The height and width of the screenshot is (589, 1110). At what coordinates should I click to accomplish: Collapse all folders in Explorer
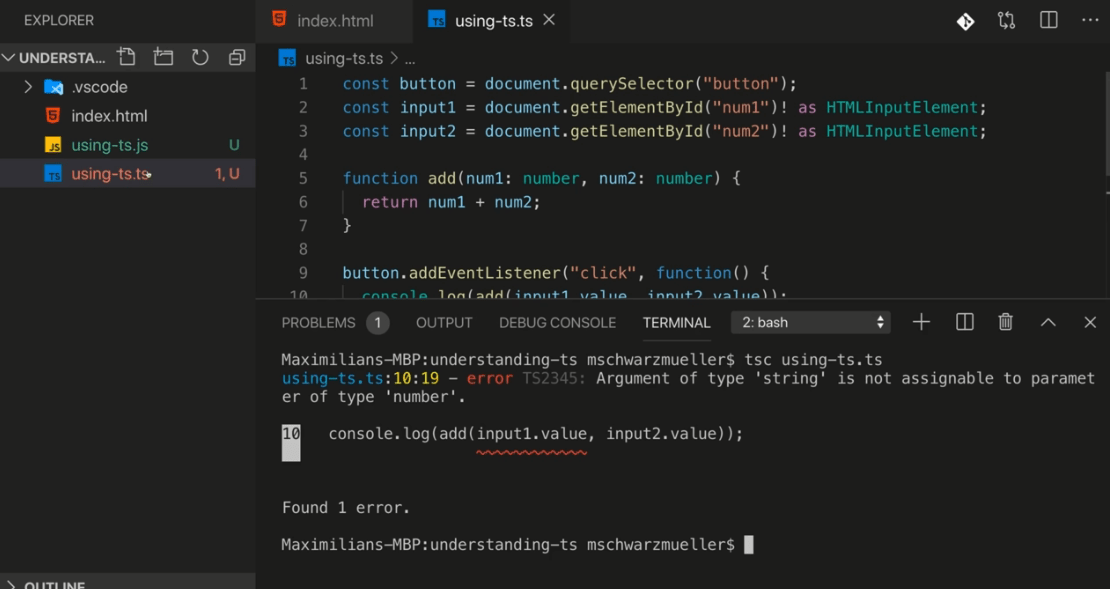click(237, 57)
